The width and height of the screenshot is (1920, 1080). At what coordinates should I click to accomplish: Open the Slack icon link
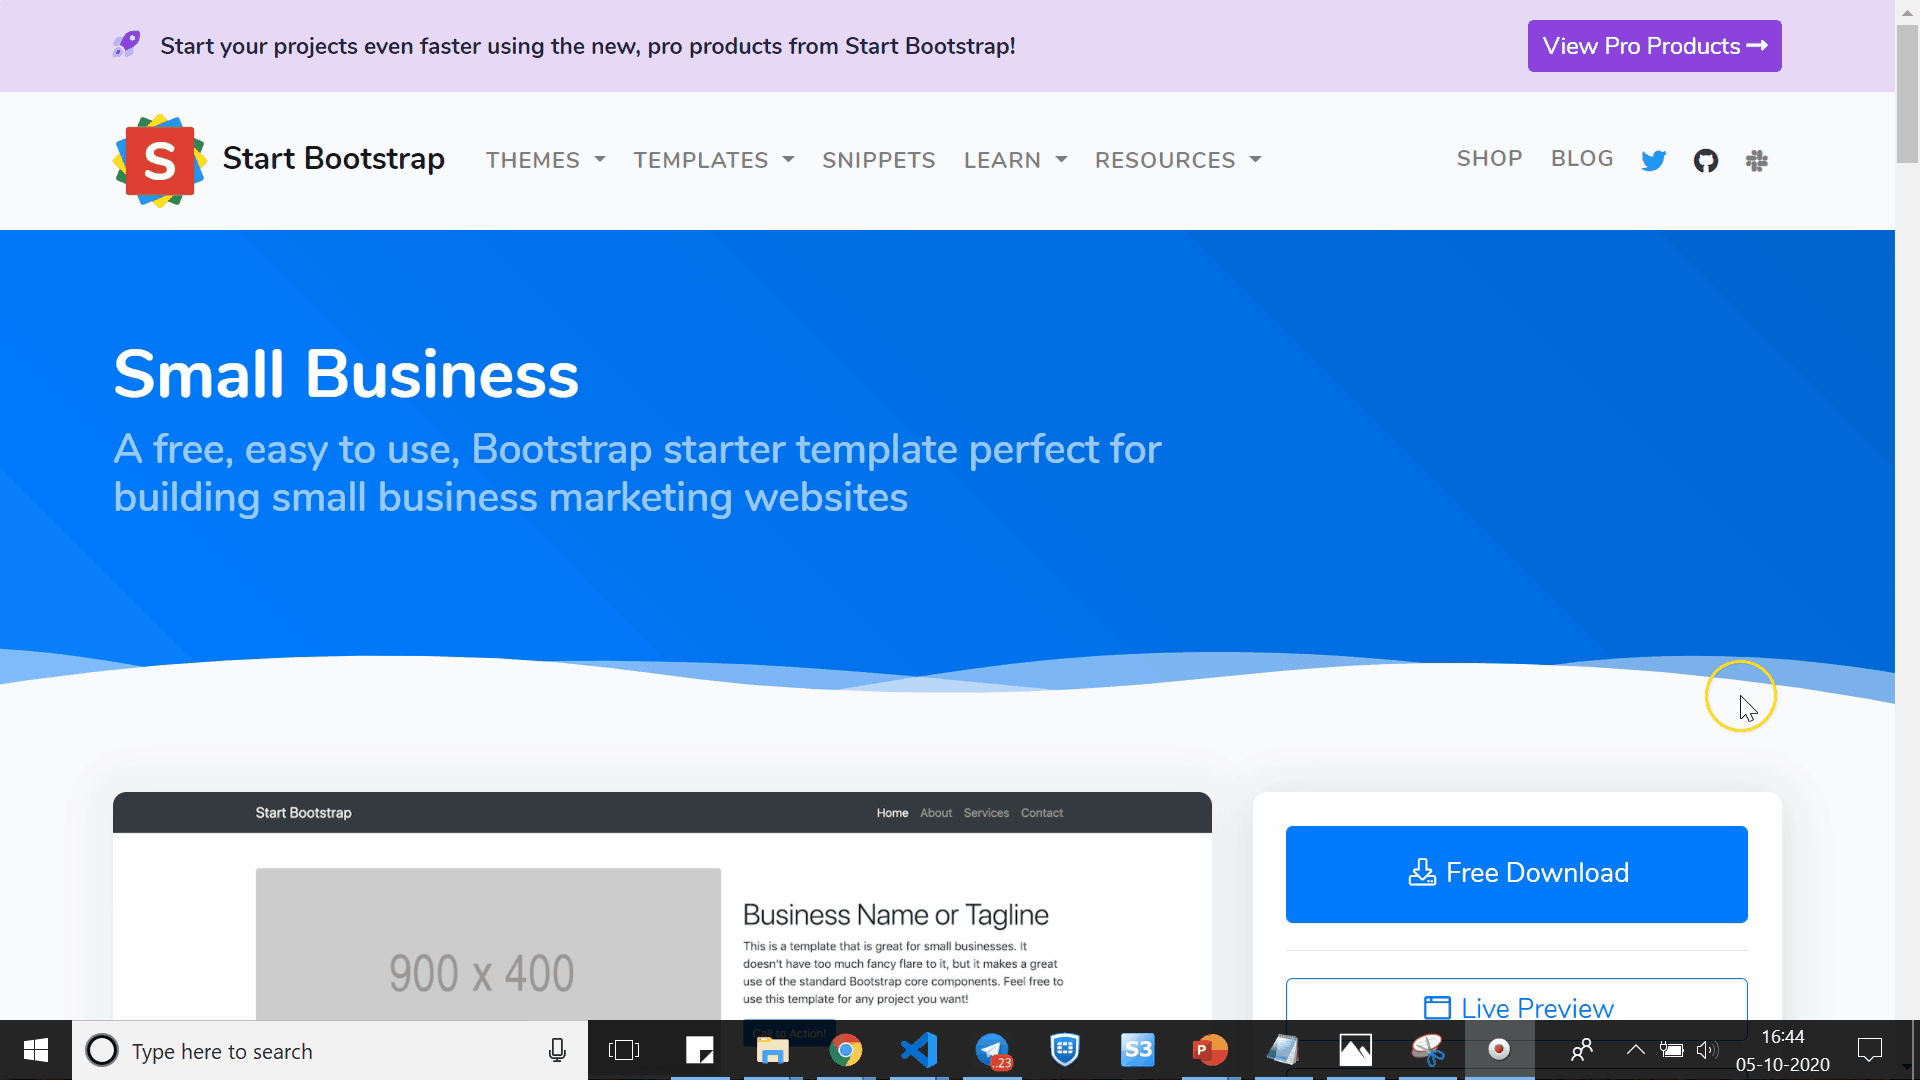click(1757, 160)
